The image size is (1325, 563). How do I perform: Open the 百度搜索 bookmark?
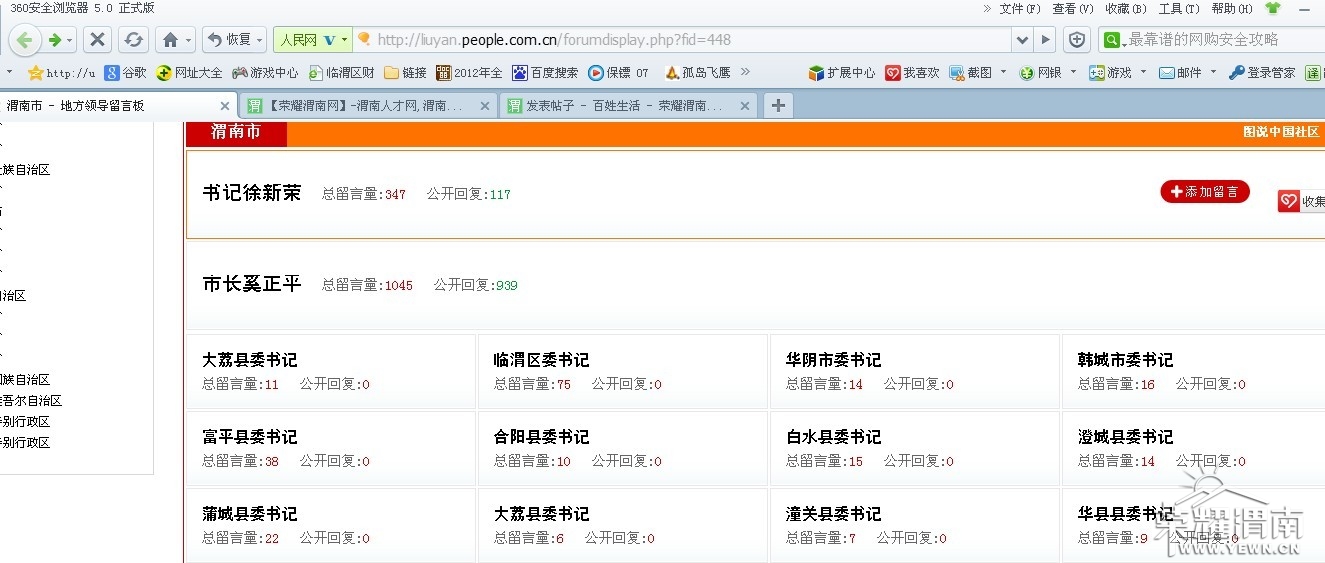[545, 73]
